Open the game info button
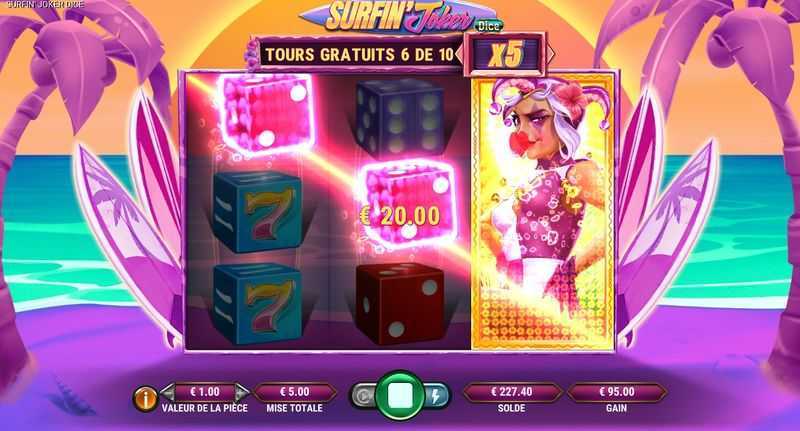This screenshot has height=431, width=800. [x=144, y=399]
